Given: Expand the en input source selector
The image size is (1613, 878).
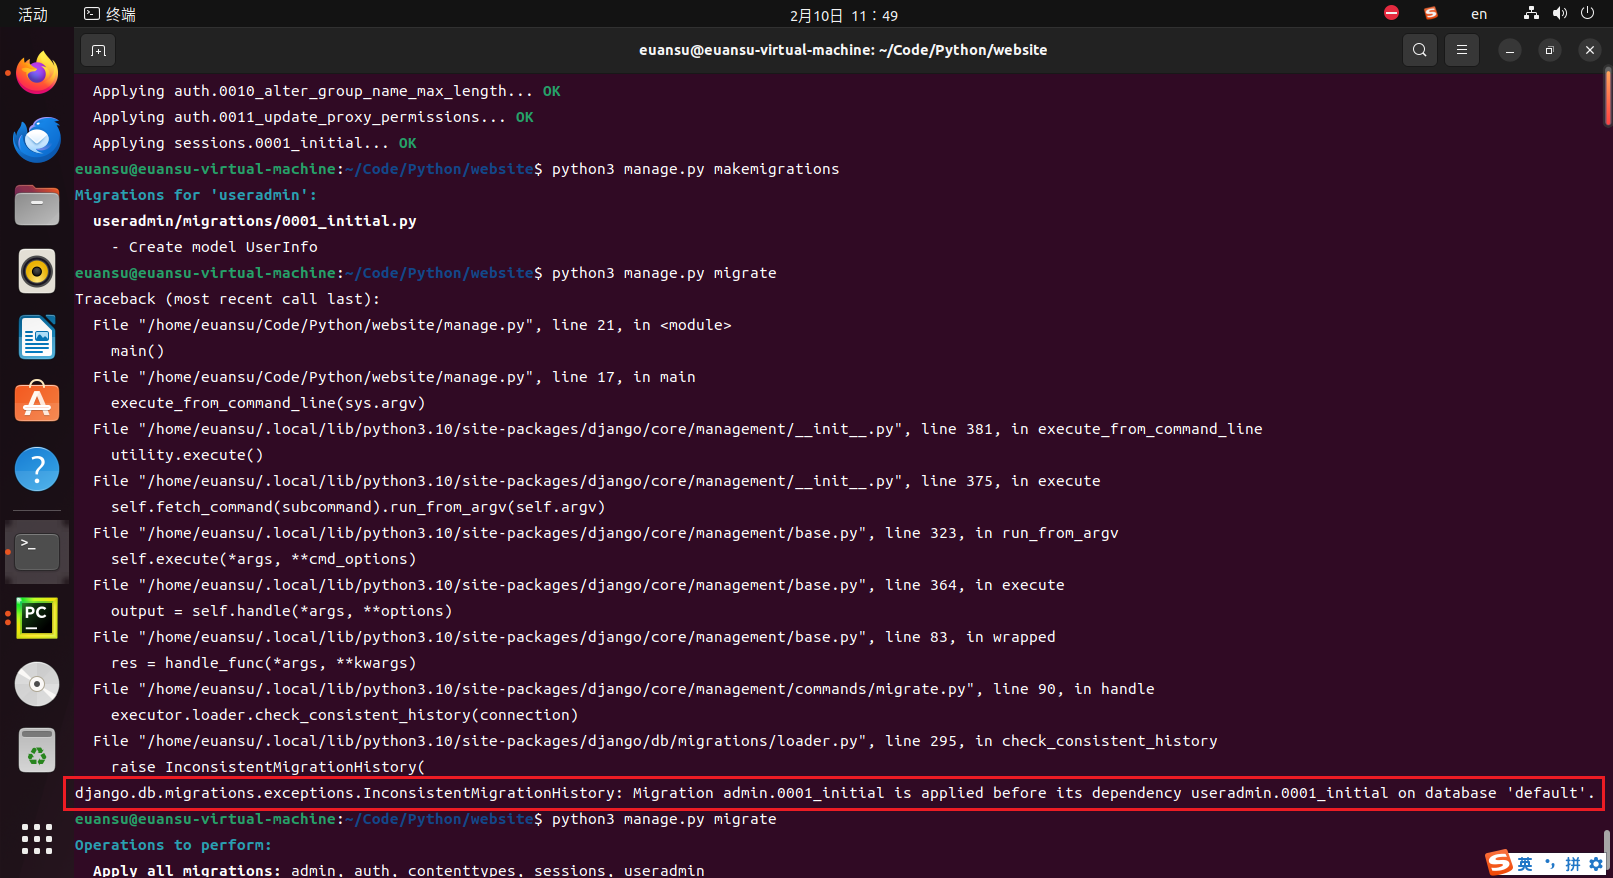Looking at the screenshot, I should click(1478, 14).
